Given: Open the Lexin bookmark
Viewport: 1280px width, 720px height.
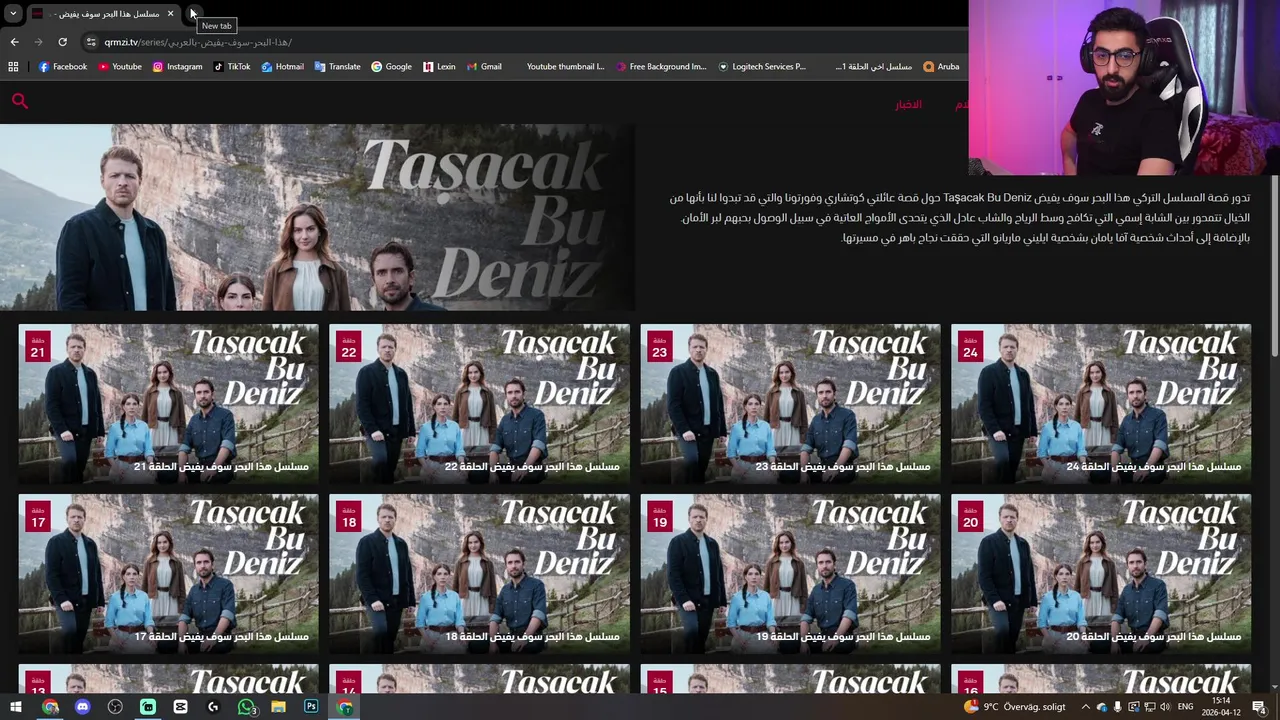Looking at the screenshot, I should pyautogui.click(x=439, y=67).
